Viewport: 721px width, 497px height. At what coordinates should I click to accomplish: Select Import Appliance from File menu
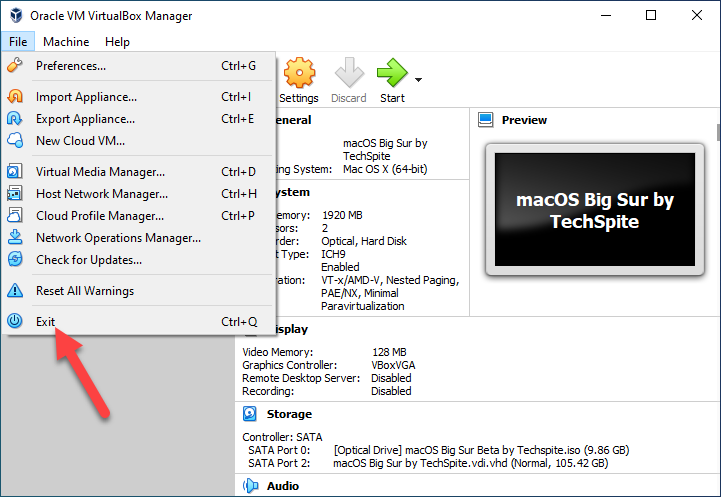click(x=86, y=97)
